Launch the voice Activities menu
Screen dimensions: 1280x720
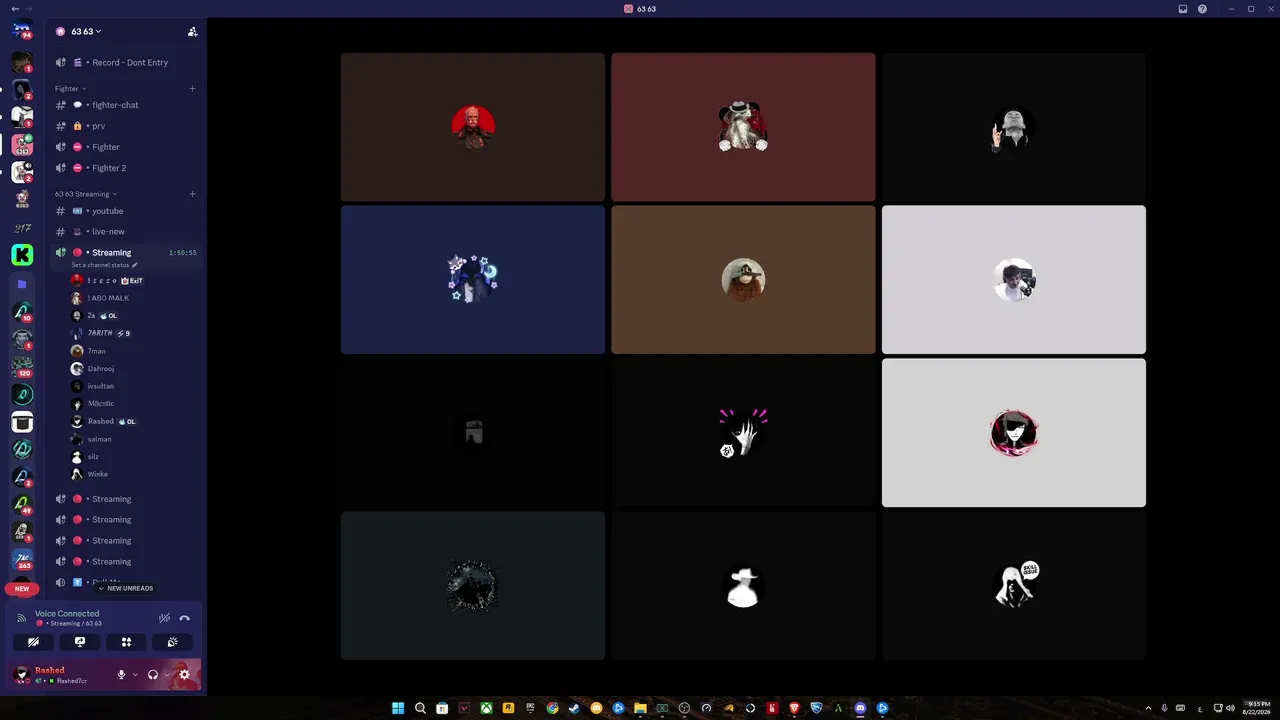pyautogui.click(x=126, y=642)
